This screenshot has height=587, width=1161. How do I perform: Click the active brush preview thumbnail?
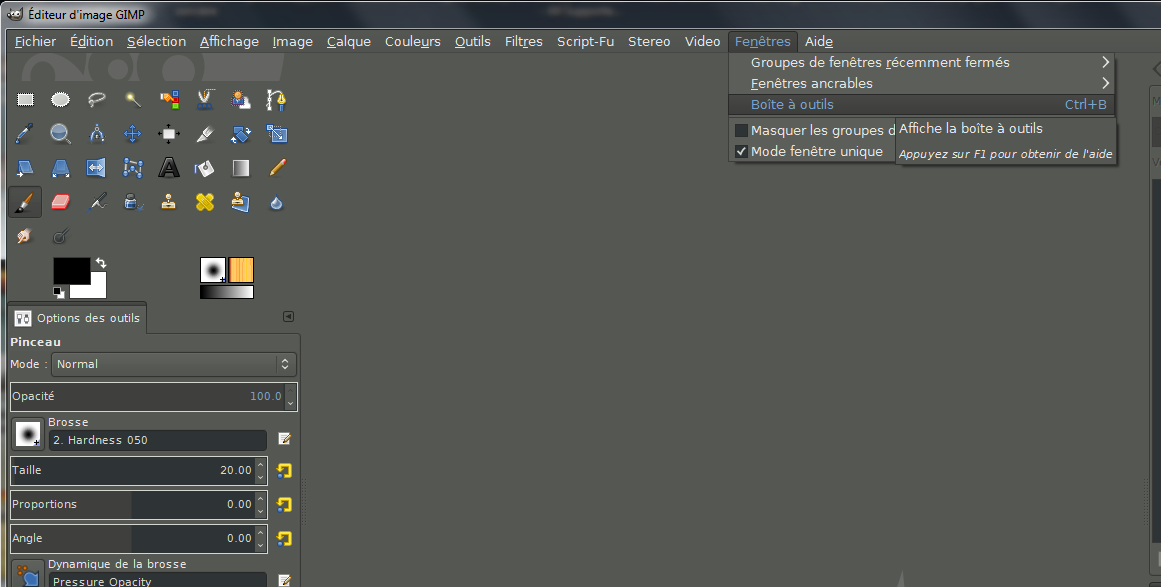tap(213, 270)
